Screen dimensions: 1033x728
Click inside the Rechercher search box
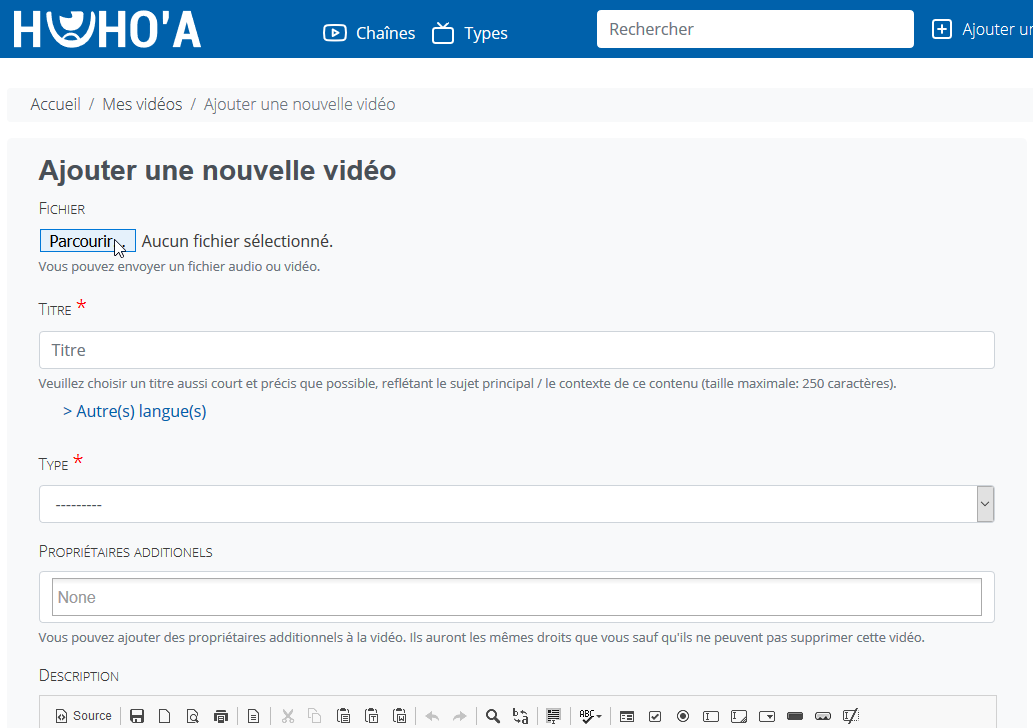click(x=754, y=29)
